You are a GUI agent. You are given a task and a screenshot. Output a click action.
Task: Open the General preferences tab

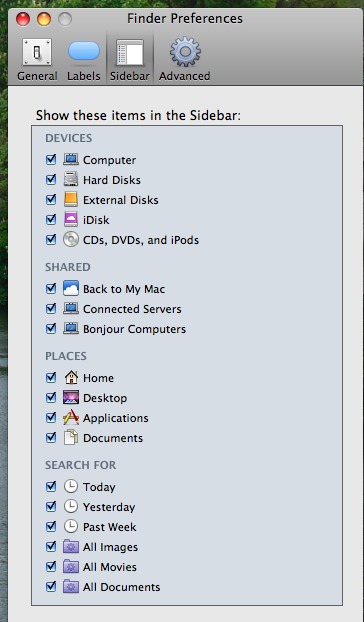pos(37,60)
